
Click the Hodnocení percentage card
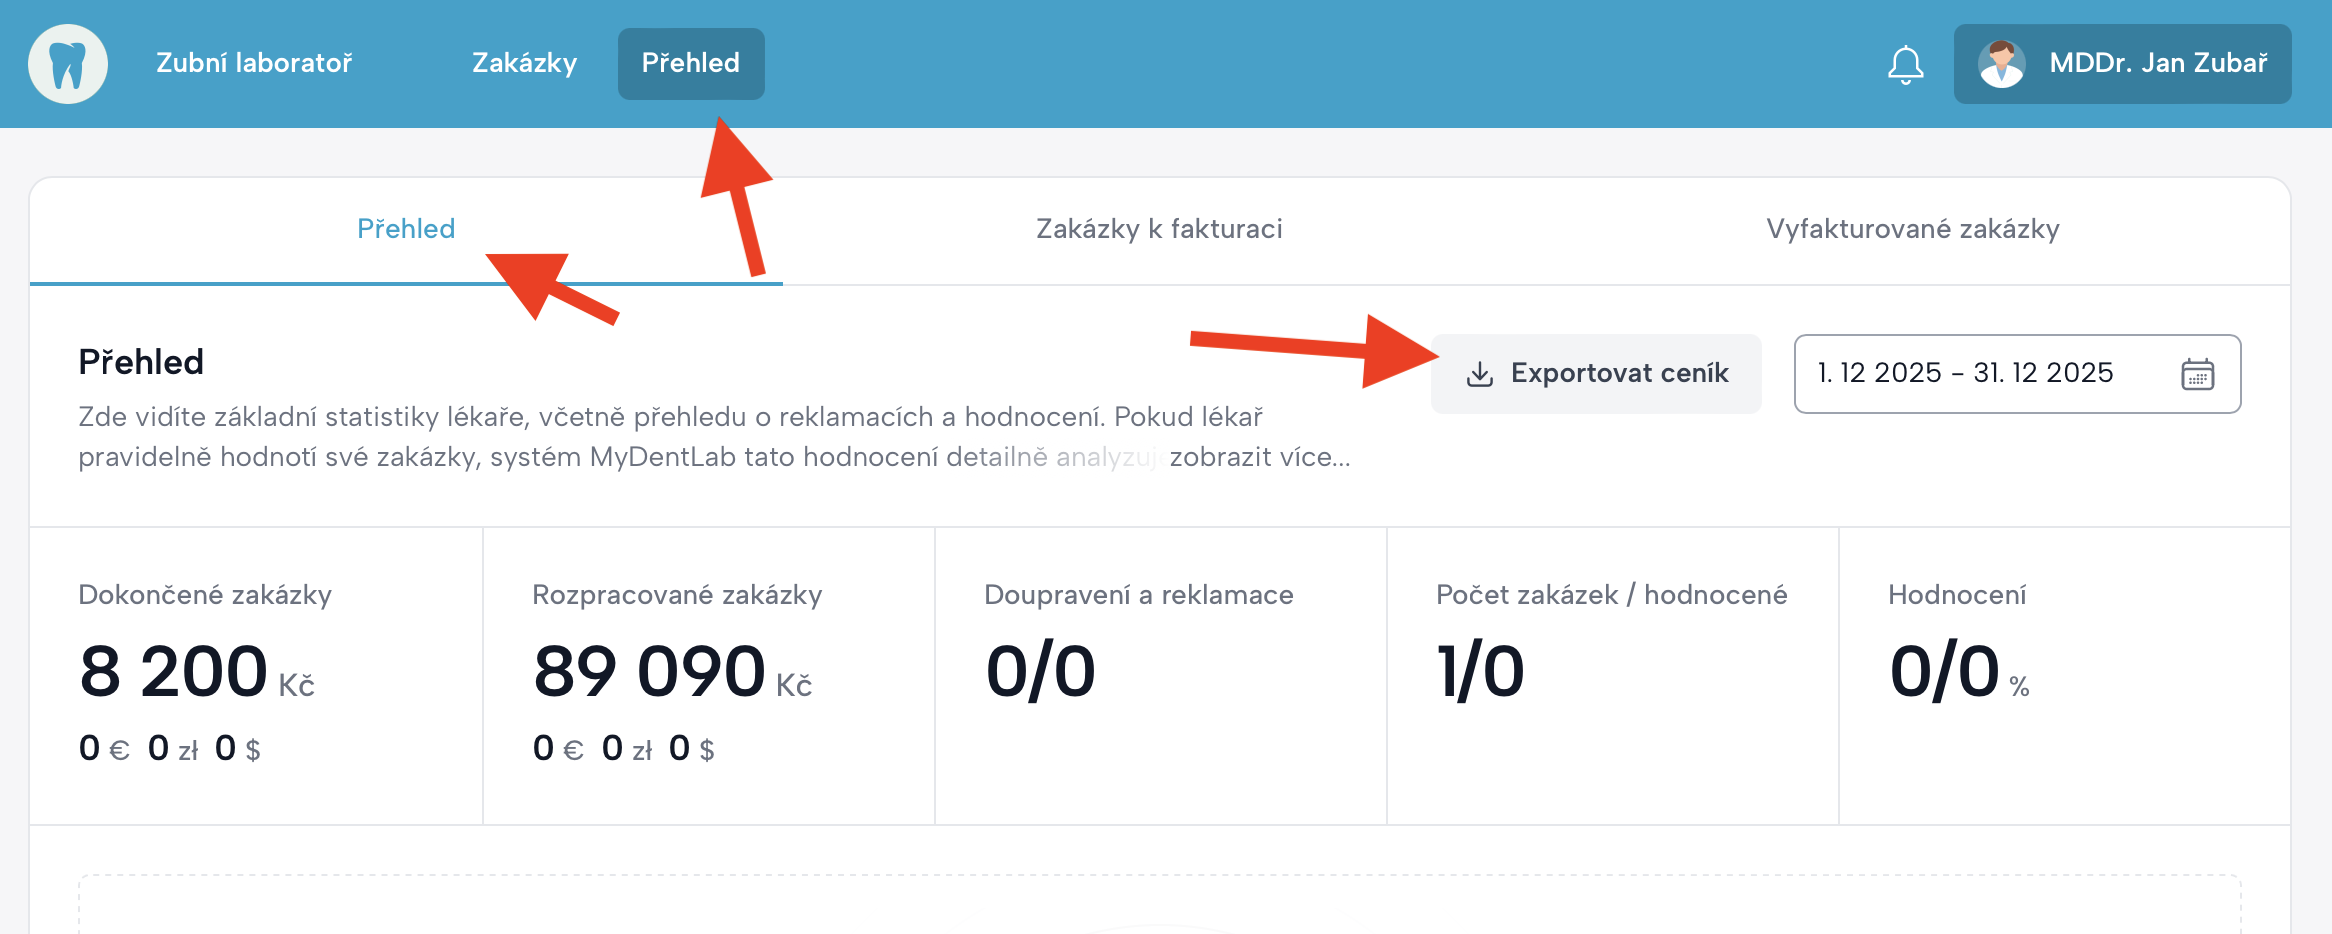(x=2064, y=675)
